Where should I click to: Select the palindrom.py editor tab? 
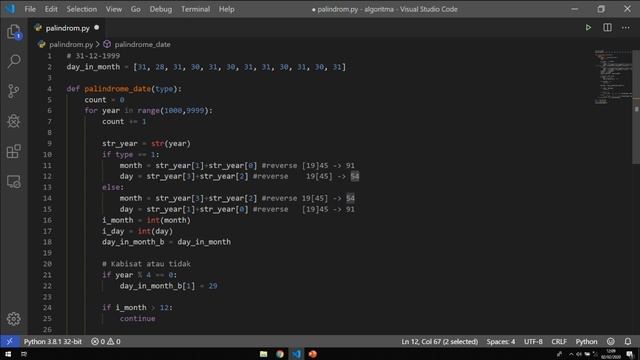[x=67, y=28]
